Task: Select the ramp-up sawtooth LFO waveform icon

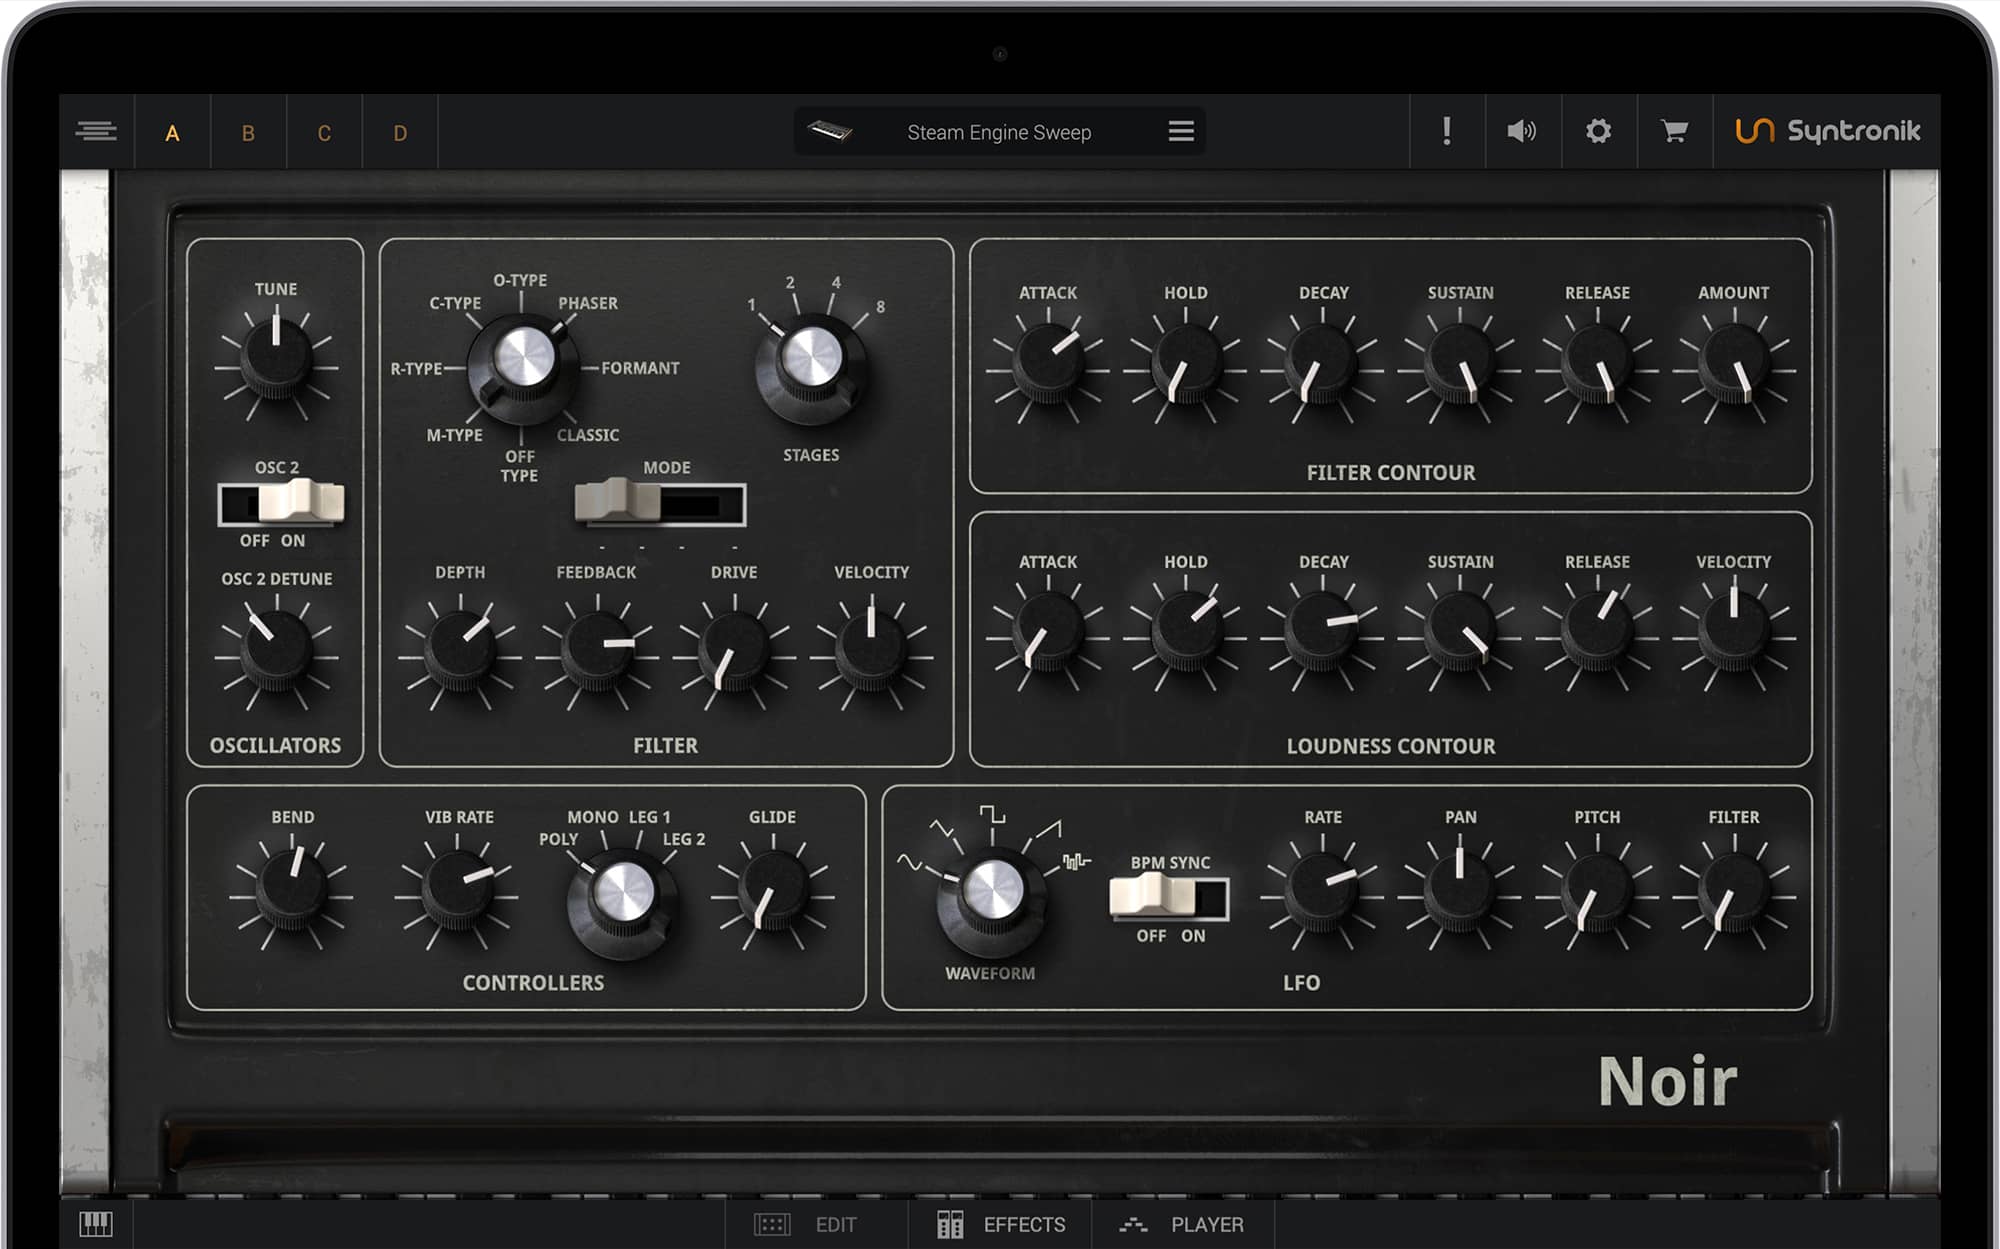Action: coord(1047,829)
